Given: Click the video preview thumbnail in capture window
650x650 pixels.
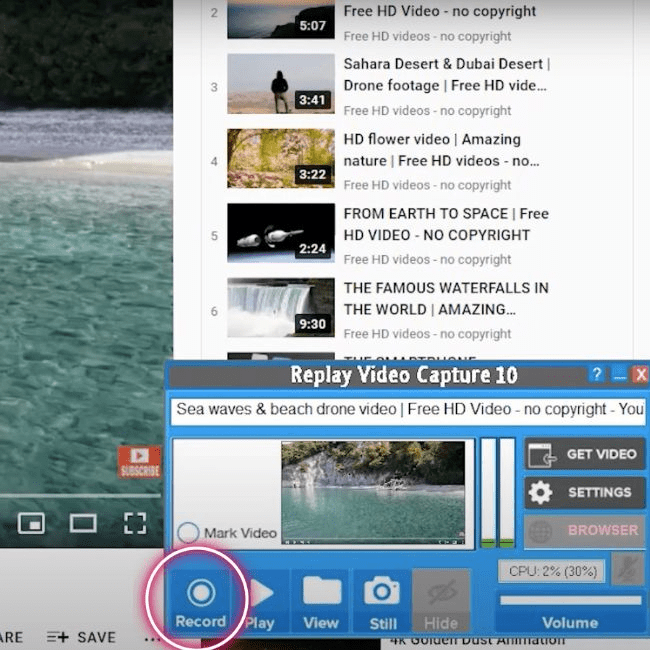Looking at the screenshot, I should click(x=373, y=493).
